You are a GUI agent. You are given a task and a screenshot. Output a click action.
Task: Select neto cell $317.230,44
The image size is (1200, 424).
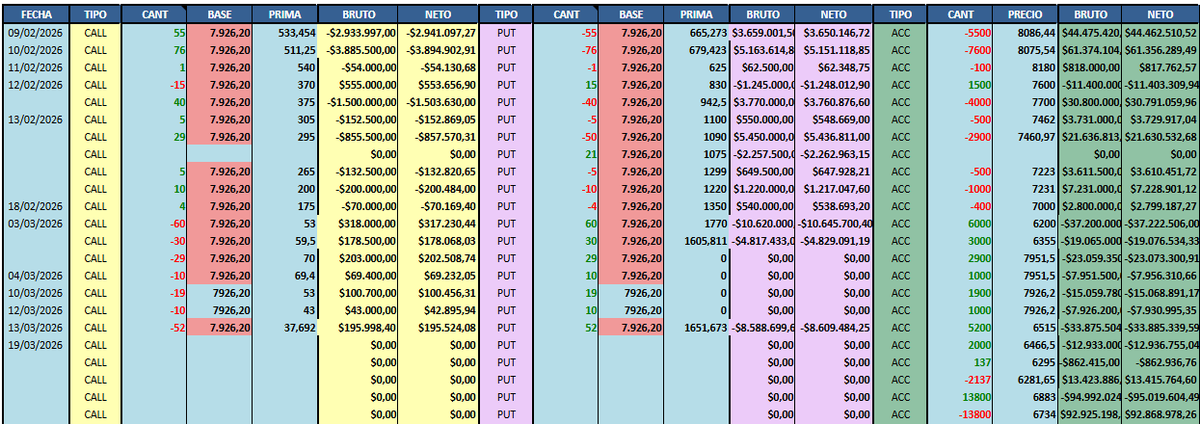point(437,223)
